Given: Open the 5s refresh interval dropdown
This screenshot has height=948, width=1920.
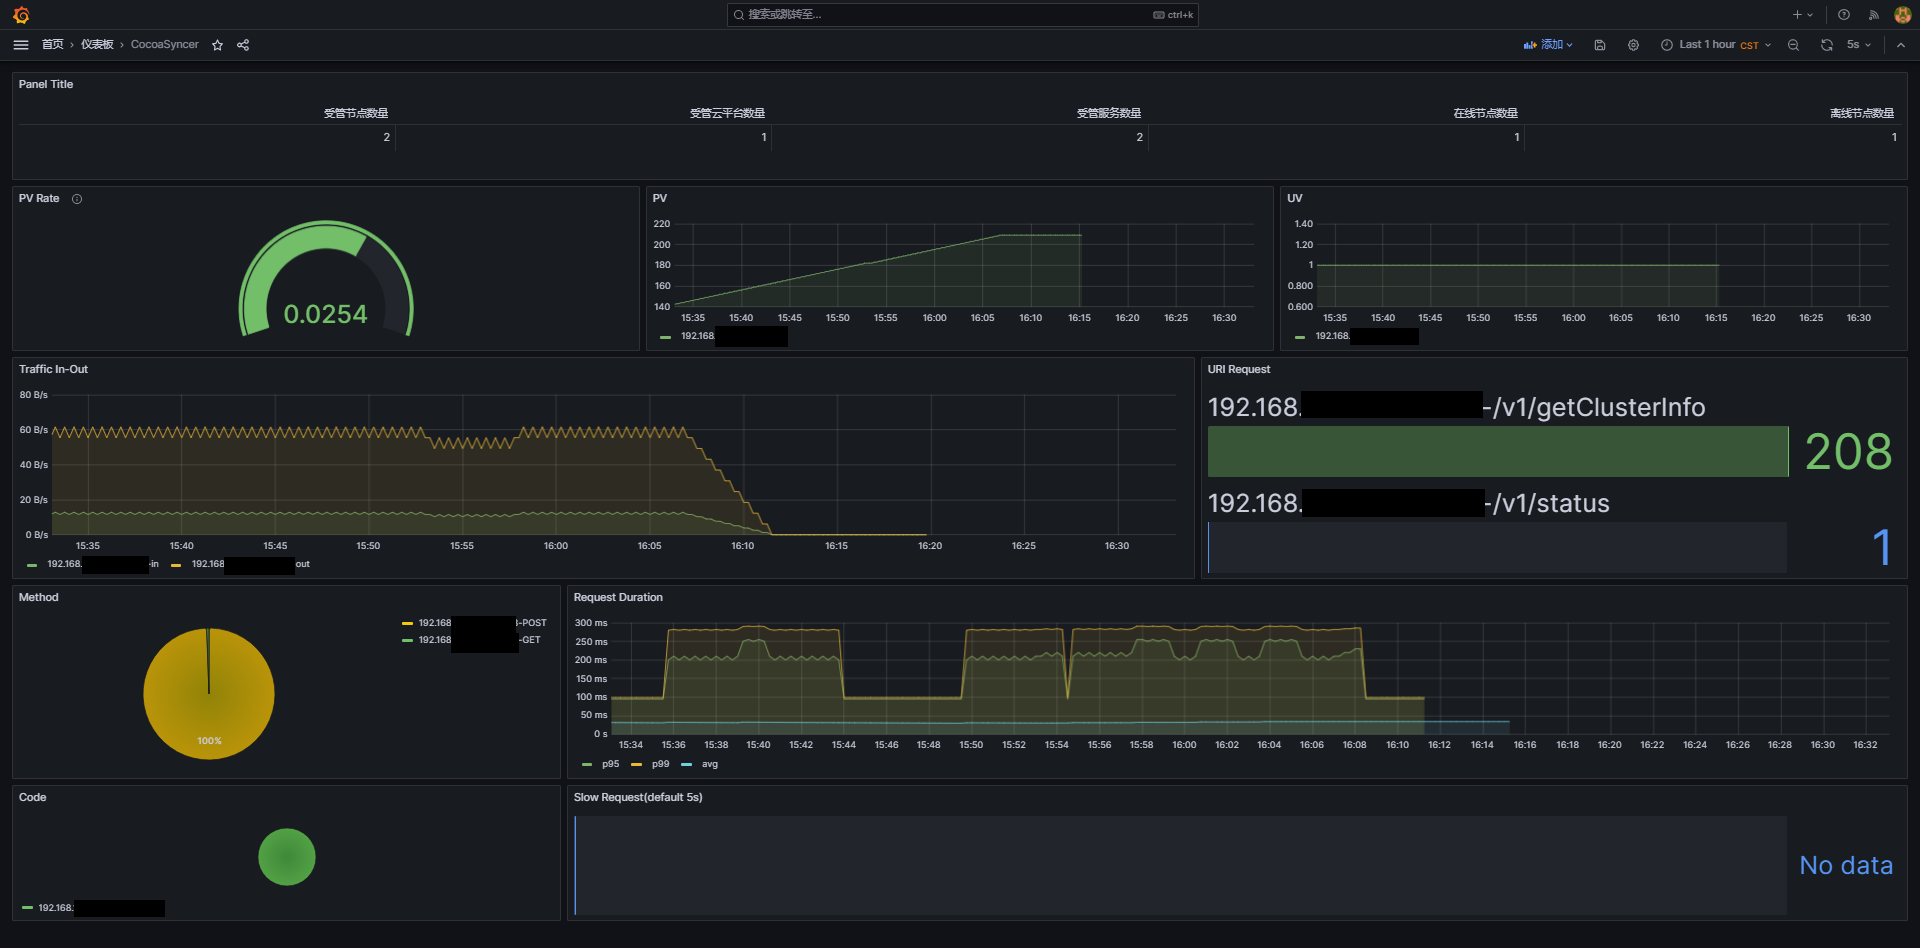Looking at the screenshot, I should pos(1859,45).
